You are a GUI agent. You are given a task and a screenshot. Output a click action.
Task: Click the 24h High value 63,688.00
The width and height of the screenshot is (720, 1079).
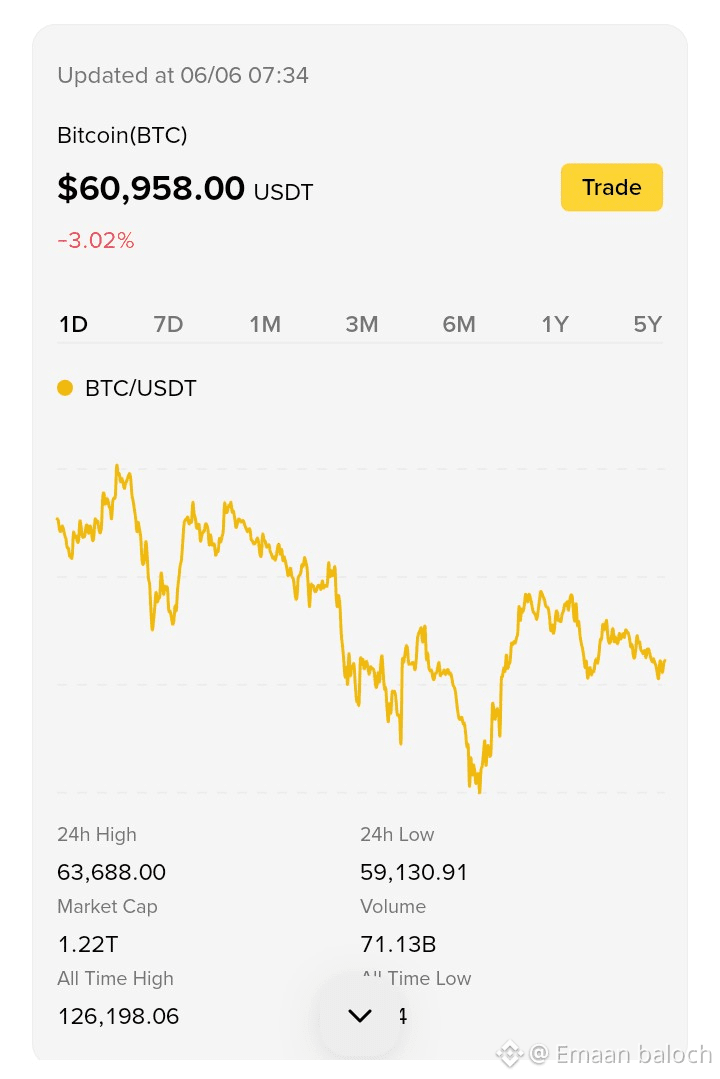(112, 872)
